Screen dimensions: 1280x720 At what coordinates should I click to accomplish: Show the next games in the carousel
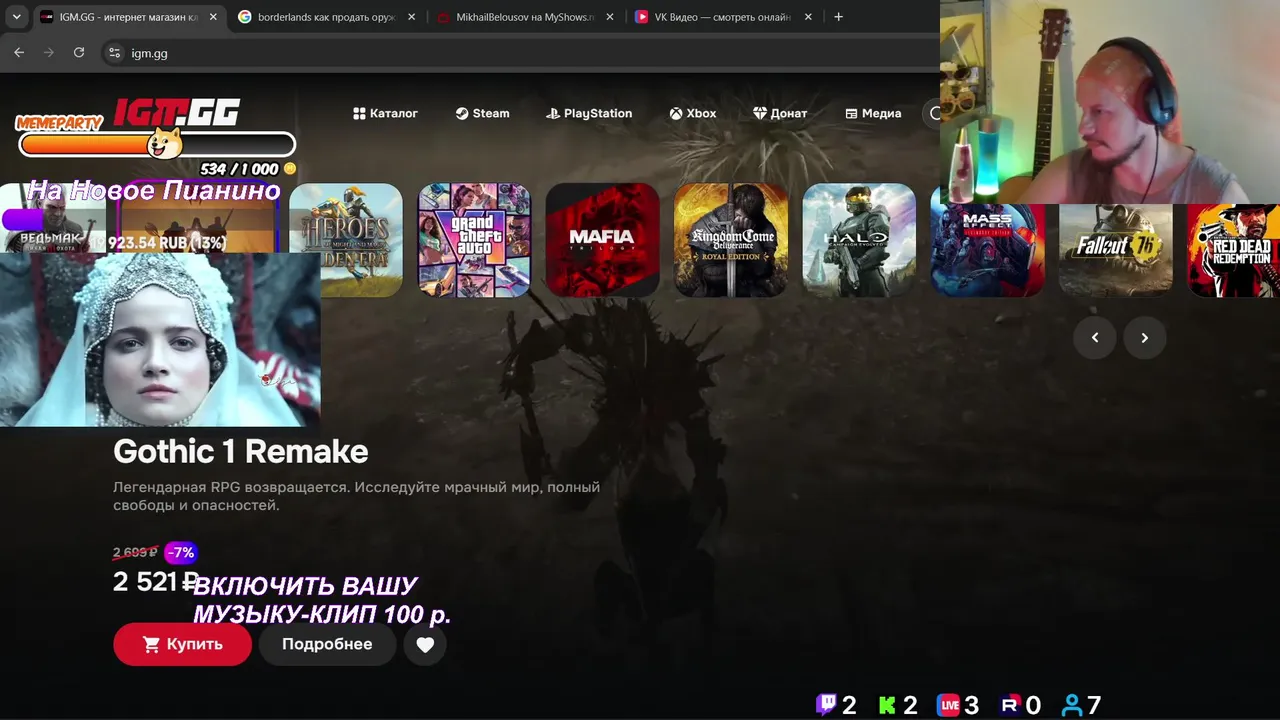click(1145, 338)
